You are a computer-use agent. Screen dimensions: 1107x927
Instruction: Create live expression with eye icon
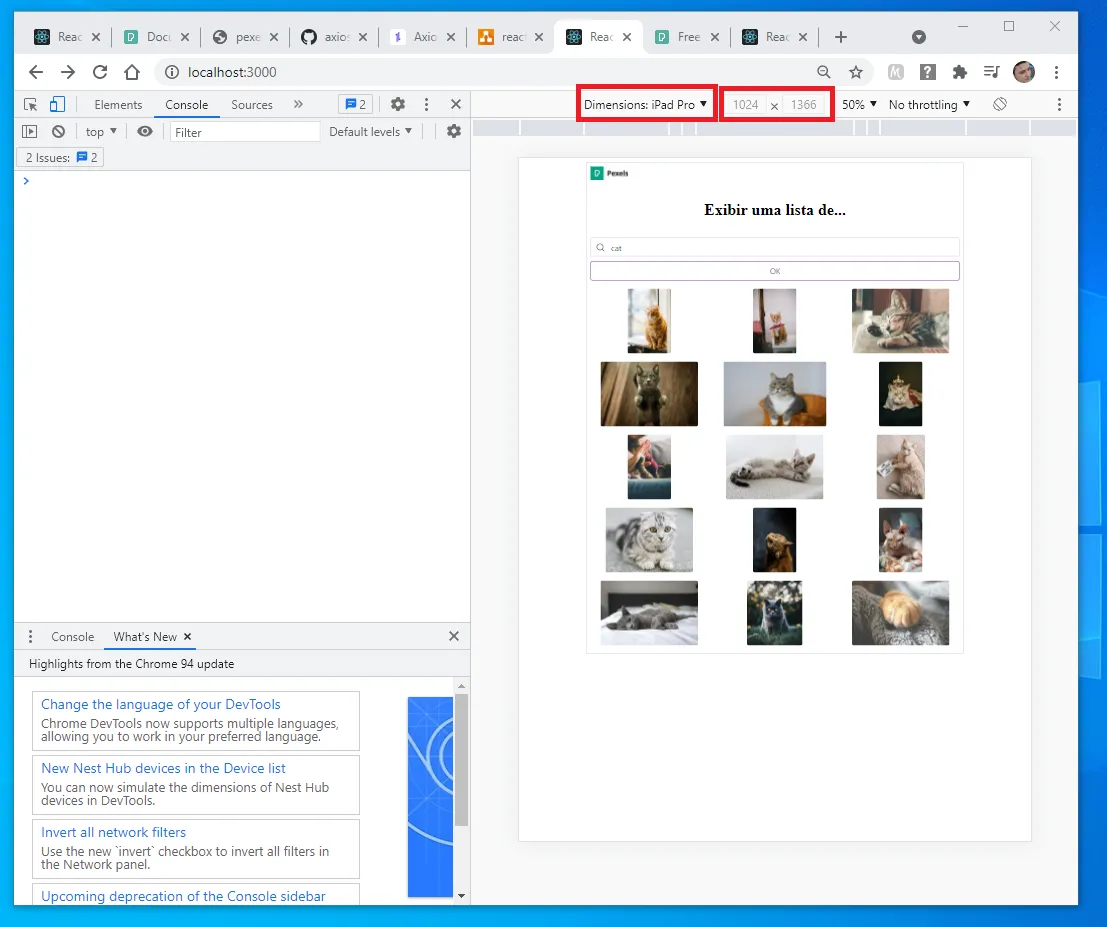click(145, 131)
